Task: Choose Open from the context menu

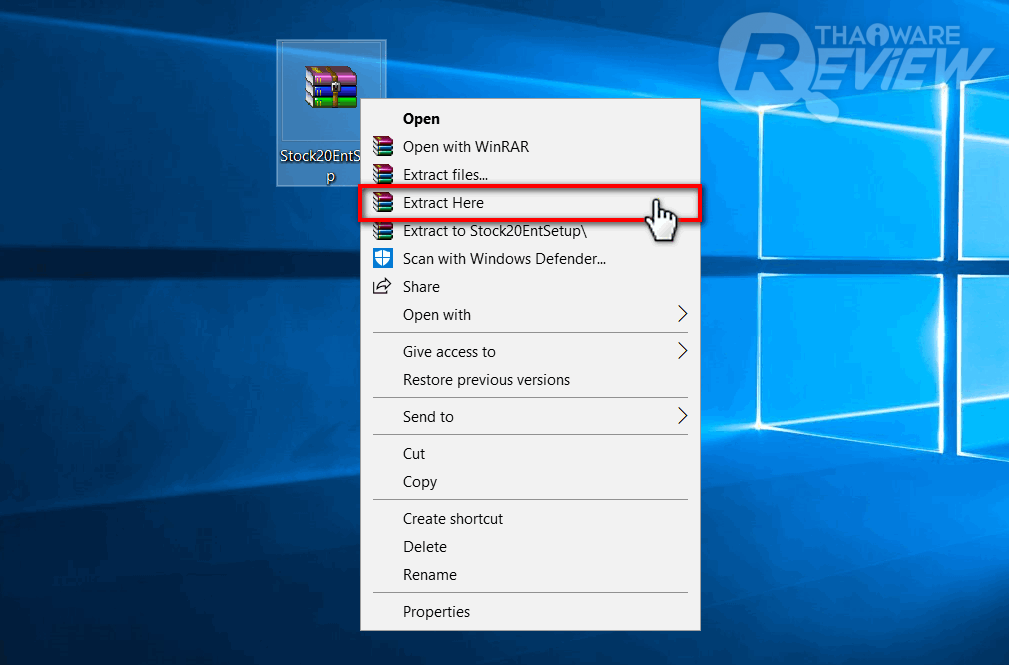Action: [x=530, y=118]
